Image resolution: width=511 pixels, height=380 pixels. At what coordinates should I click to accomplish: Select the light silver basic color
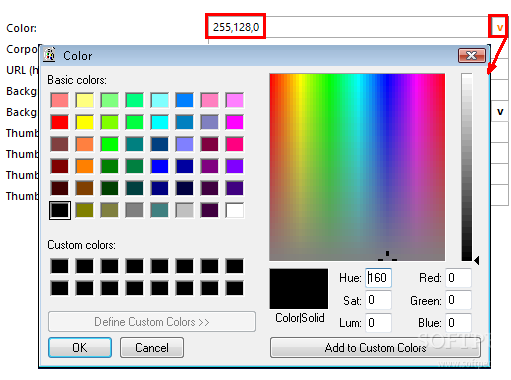[185, 210]
